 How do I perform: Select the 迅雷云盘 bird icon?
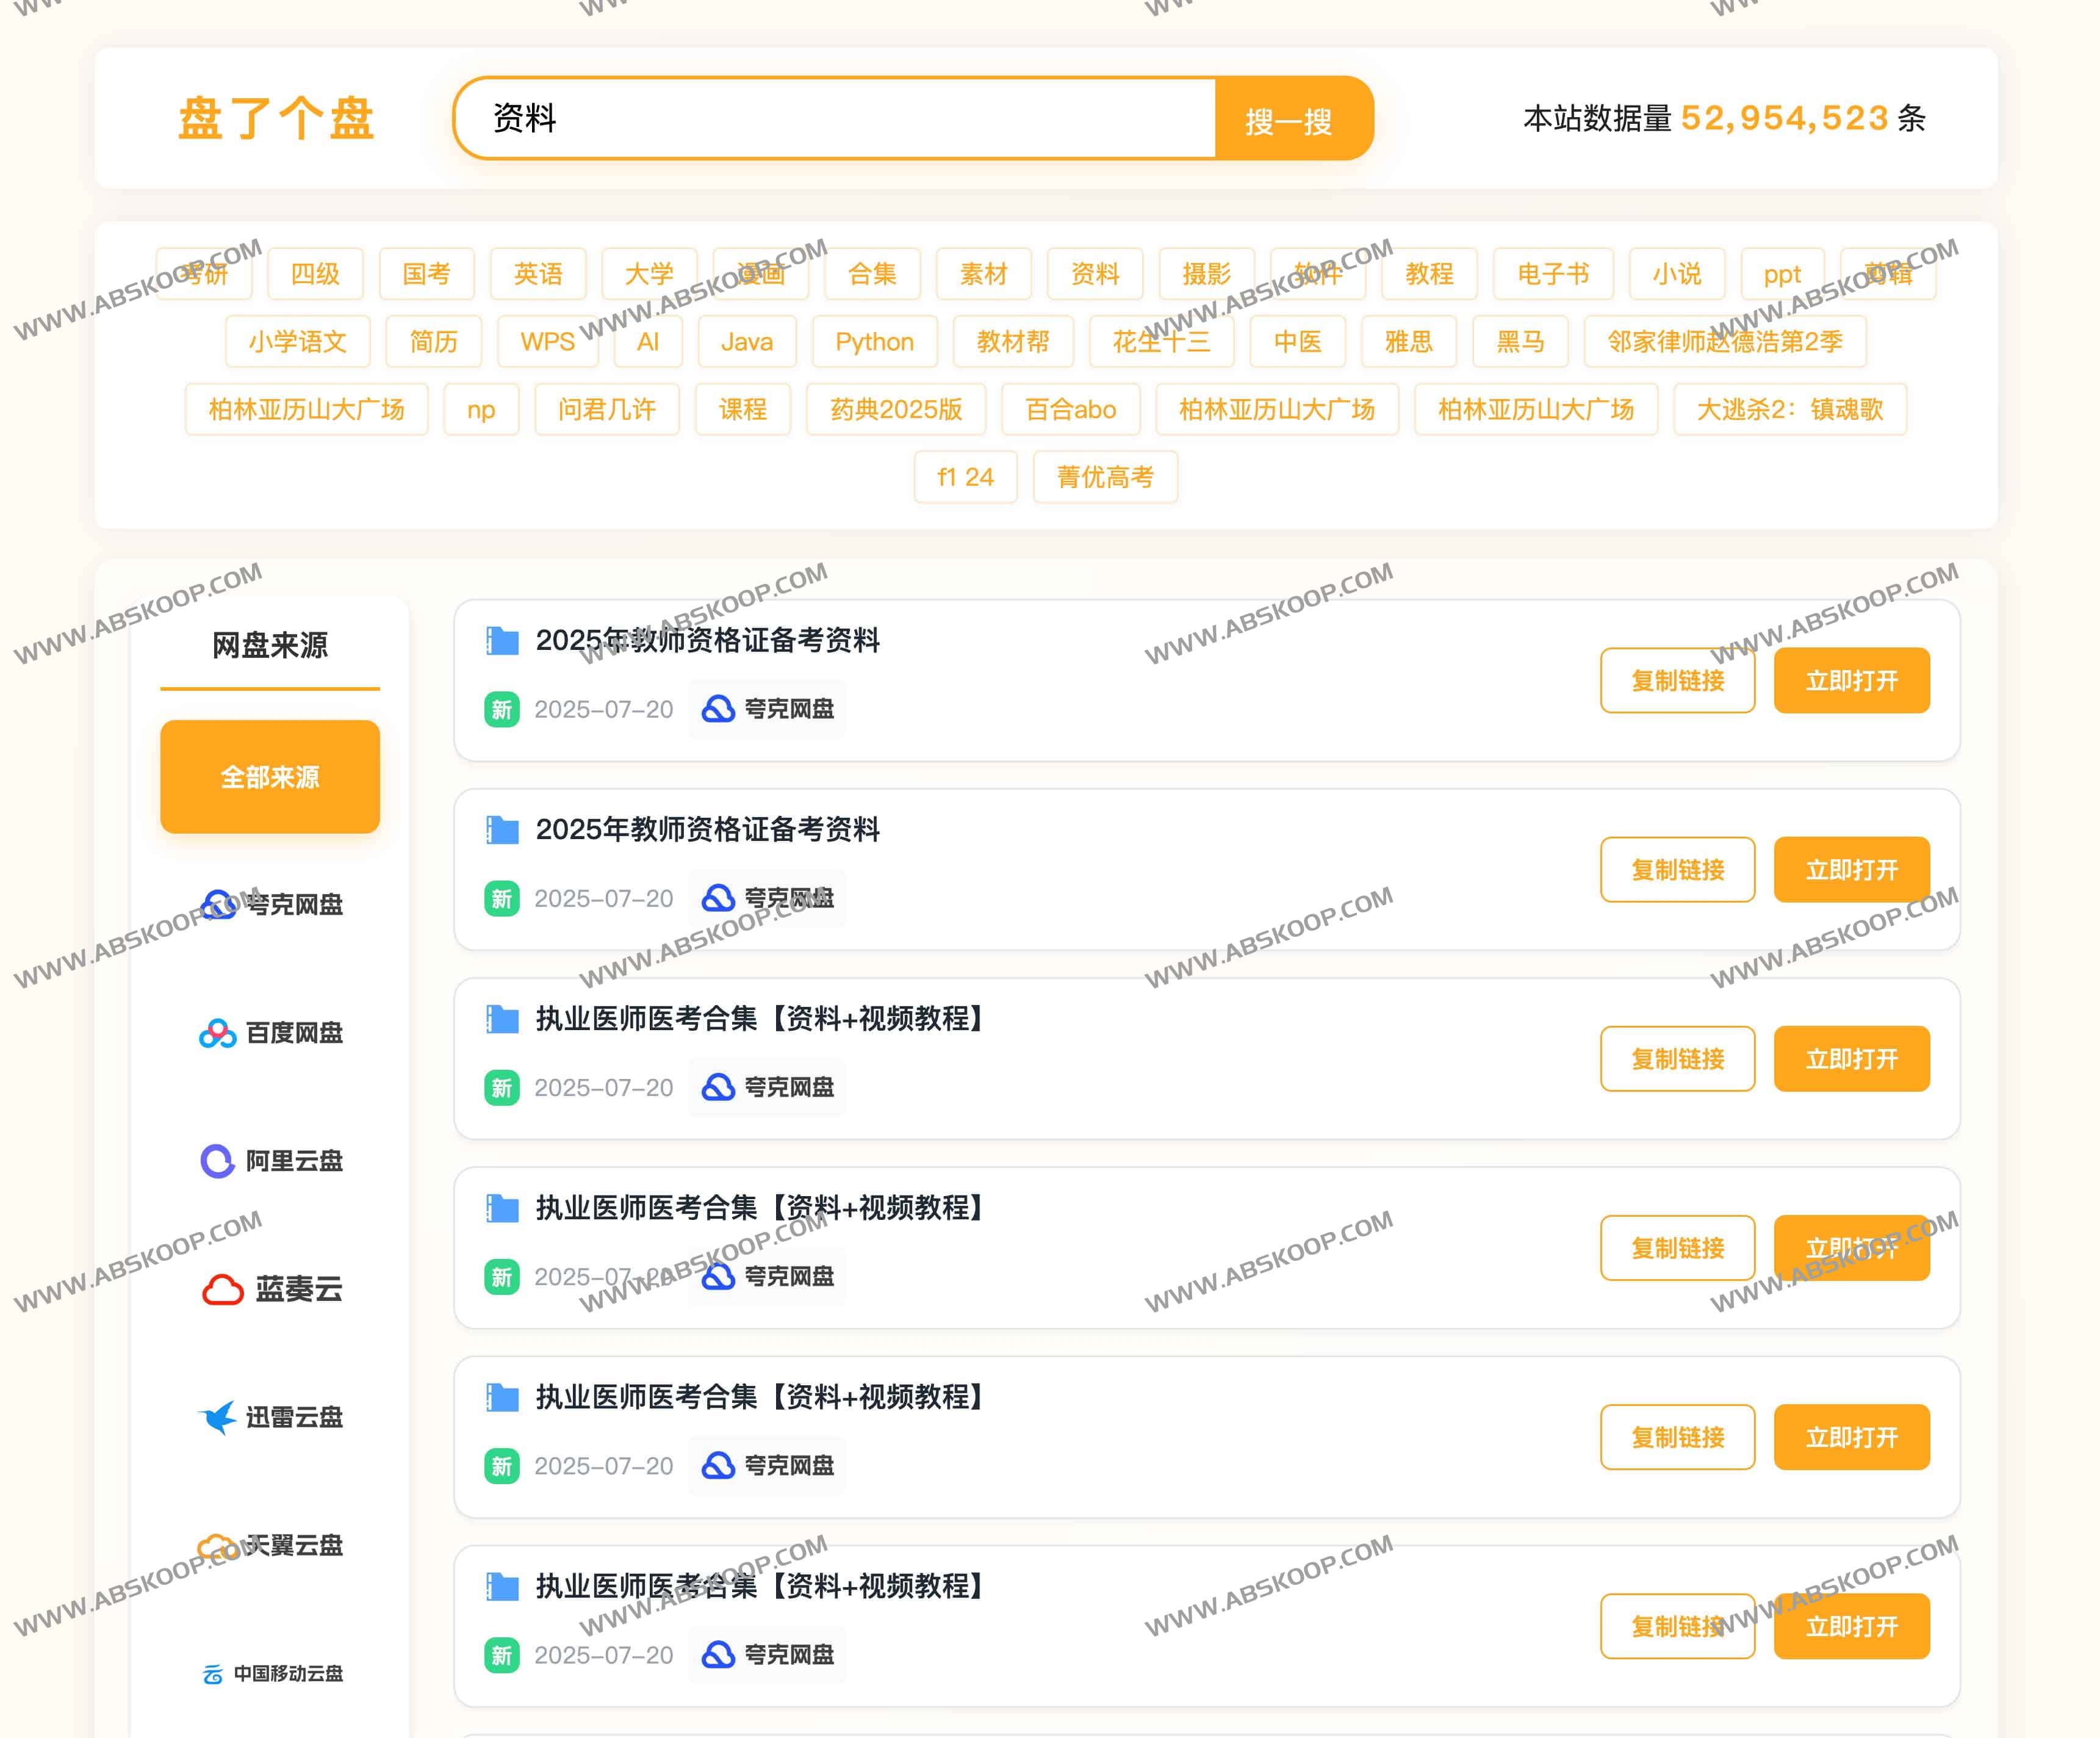(217, 1417)
